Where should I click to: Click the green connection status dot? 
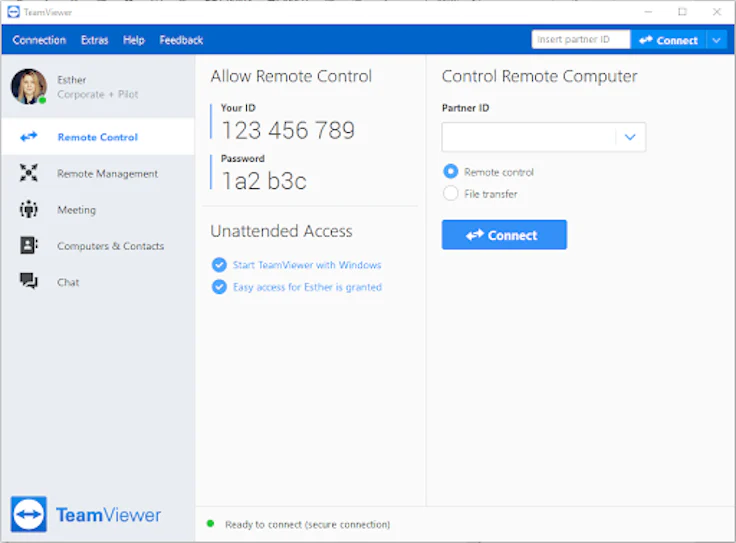point(210,523)
